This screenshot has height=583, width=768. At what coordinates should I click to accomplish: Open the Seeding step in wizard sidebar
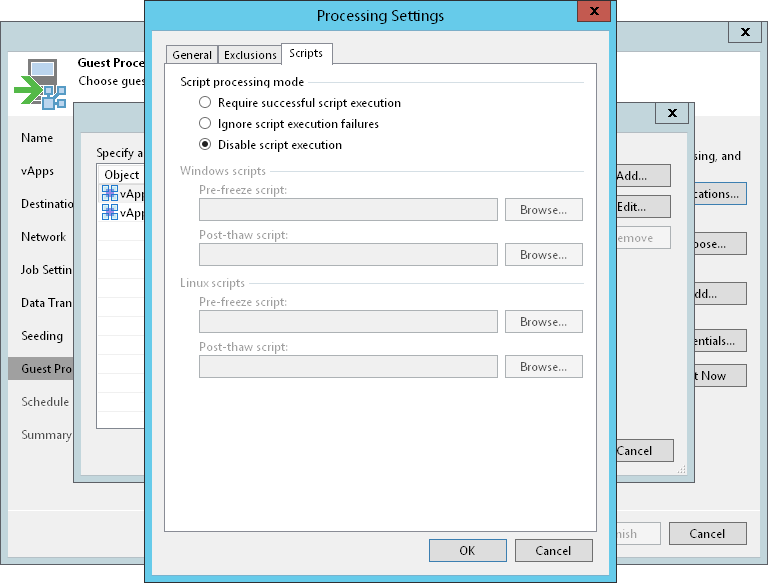click(x=42, y=336)
